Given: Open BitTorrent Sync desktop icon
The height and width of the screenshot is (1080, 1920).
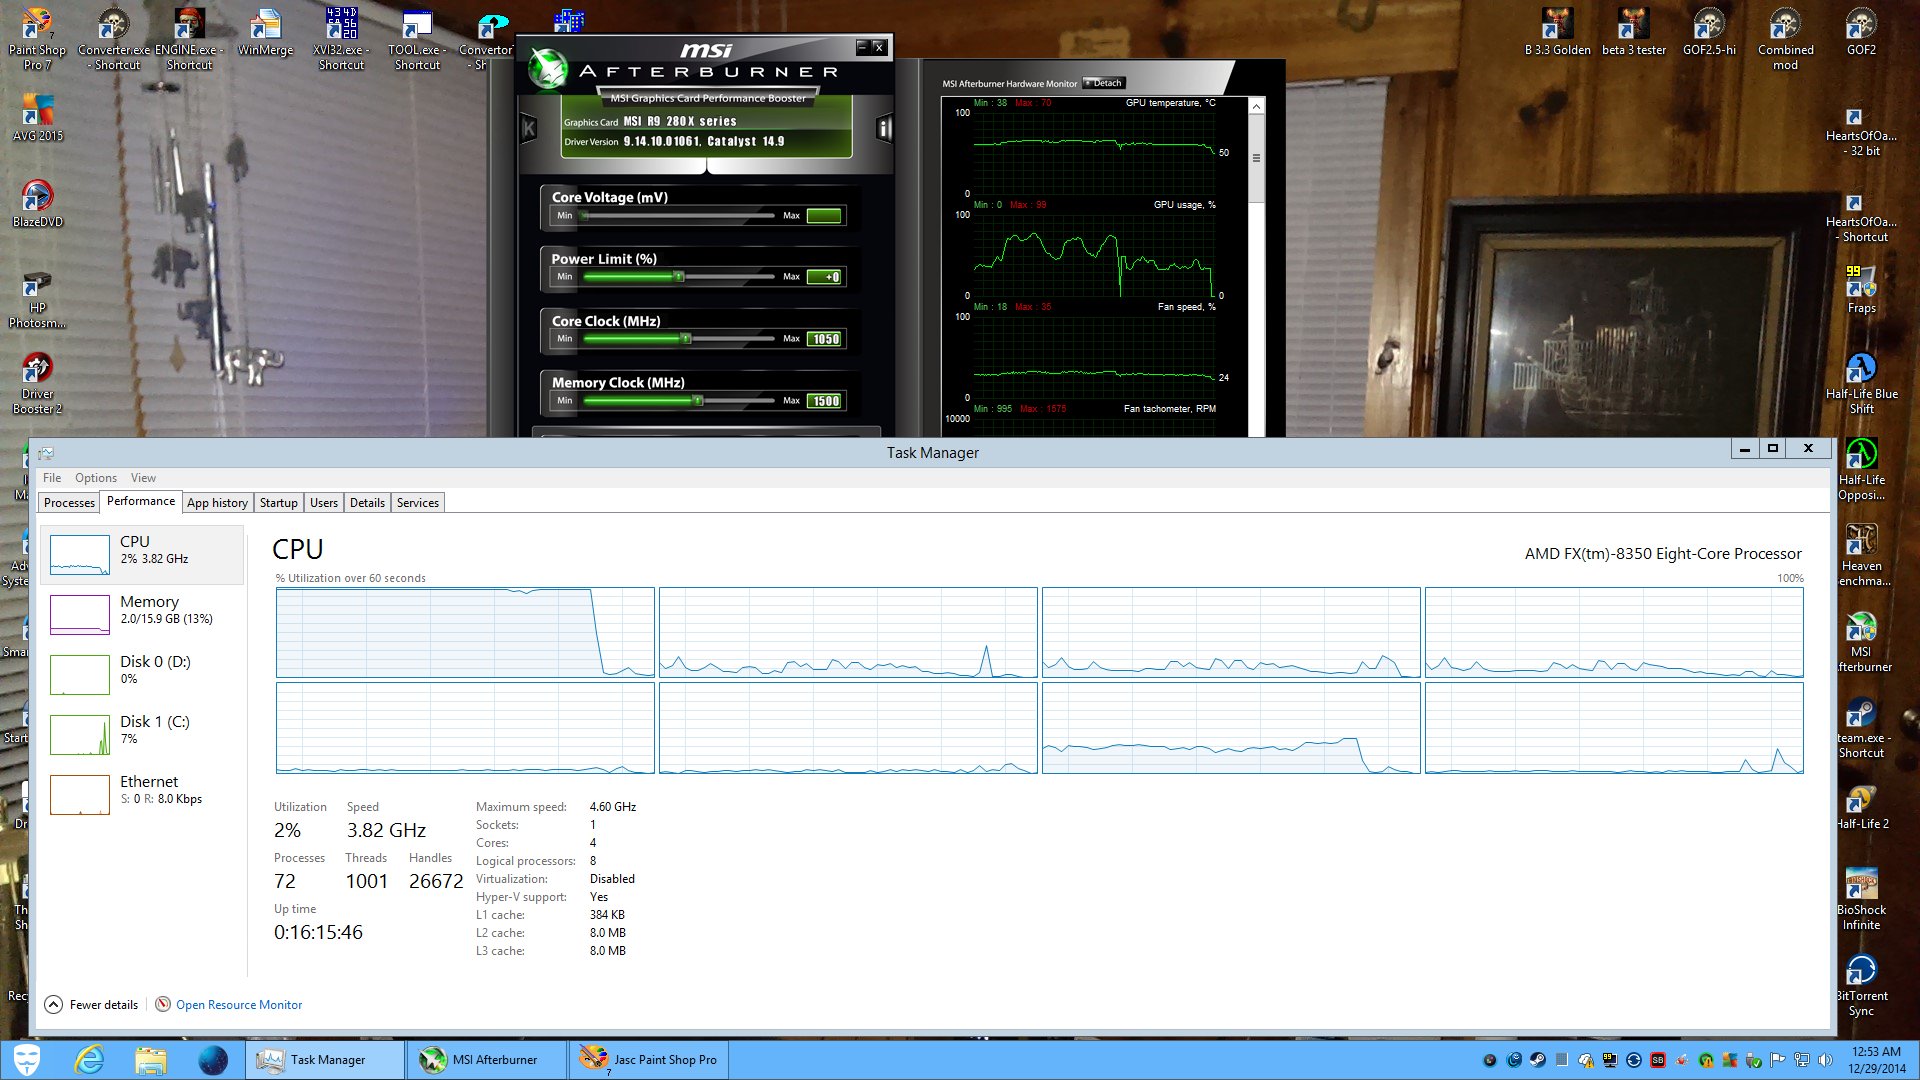Looking at the screenshot, I should [x=1861, y=986].
